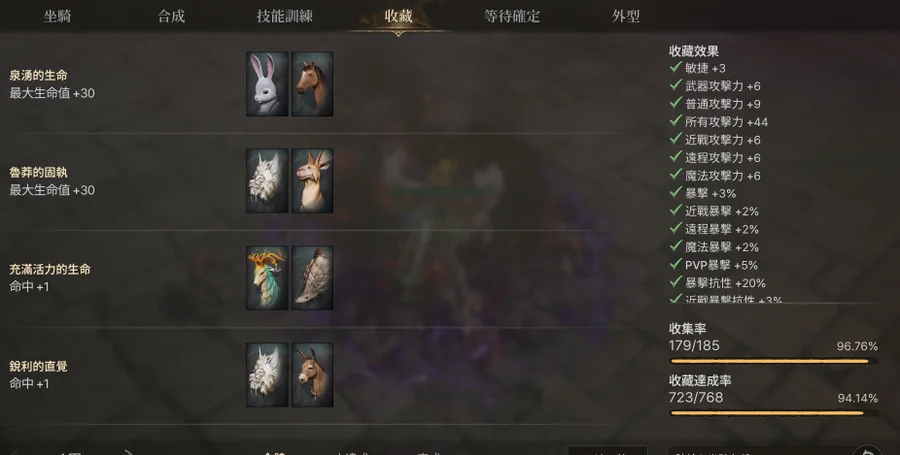Toggle the 暴擊抗性 +20% checkmark
The image size is (900, 455).
click(676, 282)
